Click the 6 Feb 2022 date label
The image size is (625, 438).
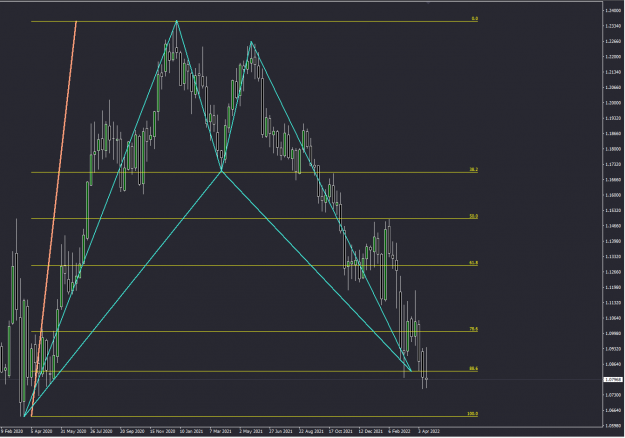(x=399, y=431)
